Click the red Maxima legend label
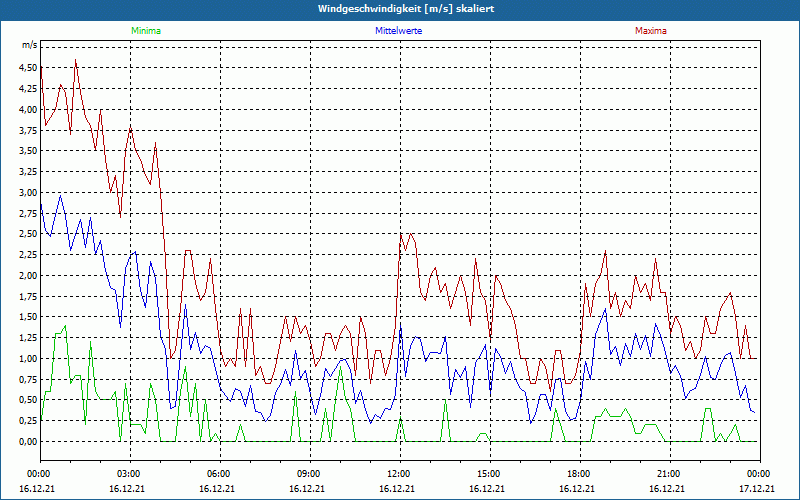The image size is (800, 500). tap(651, 31)
